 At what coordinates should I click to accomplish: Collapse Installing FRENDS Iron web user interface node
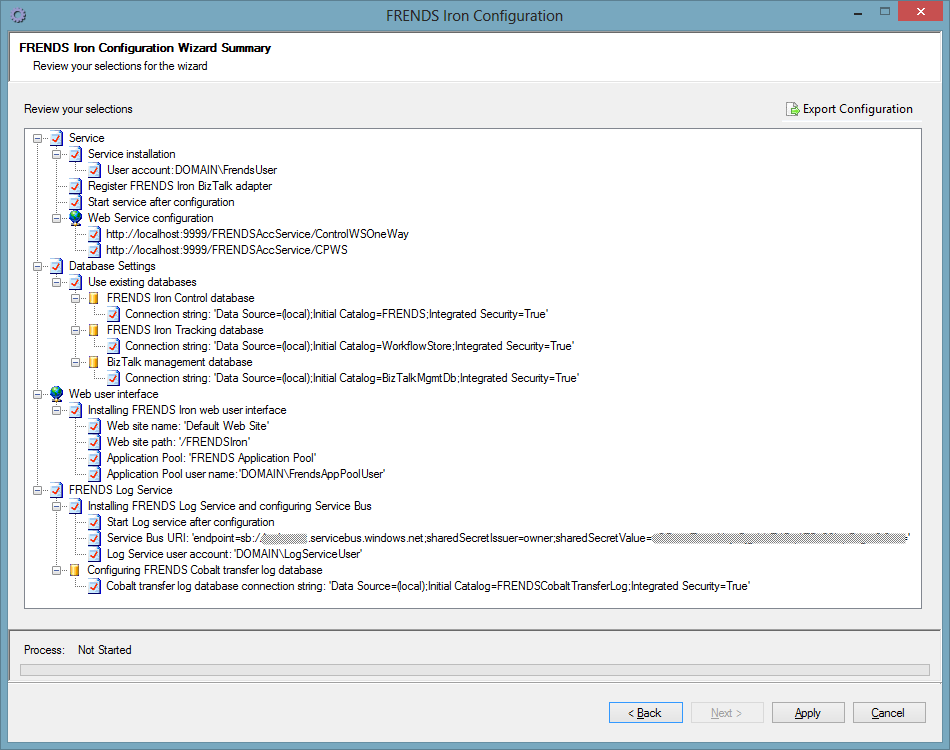click(x=56, y=410)
